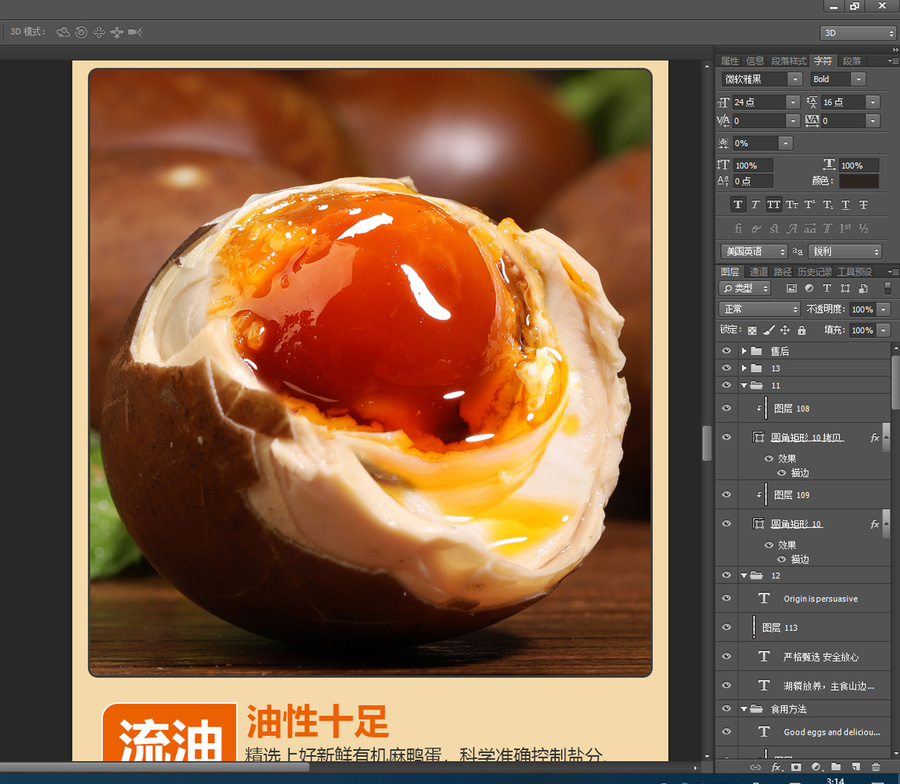Open the 正常 blend mode dropdown
900x784 pixels.
tap(759, 309)
